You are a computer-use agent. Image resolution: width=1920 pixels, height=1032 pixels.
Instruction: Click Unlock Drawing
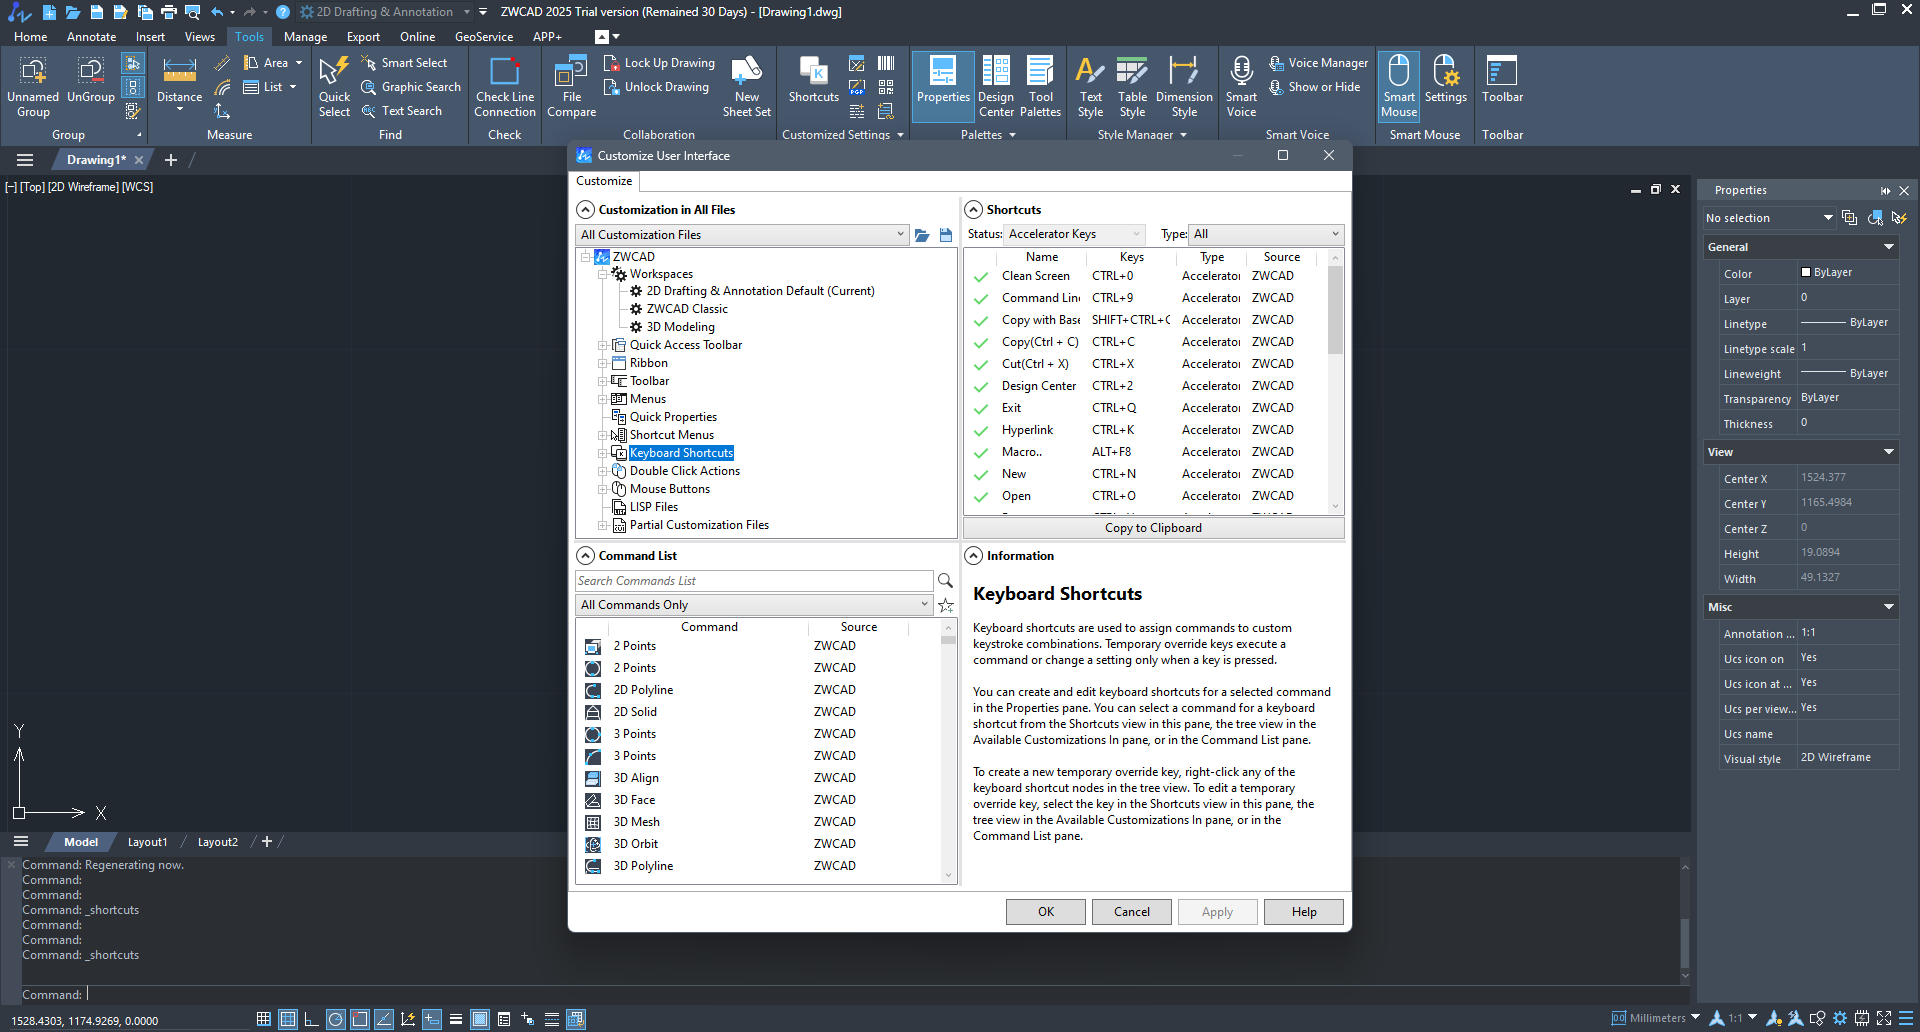click(657, 87)
